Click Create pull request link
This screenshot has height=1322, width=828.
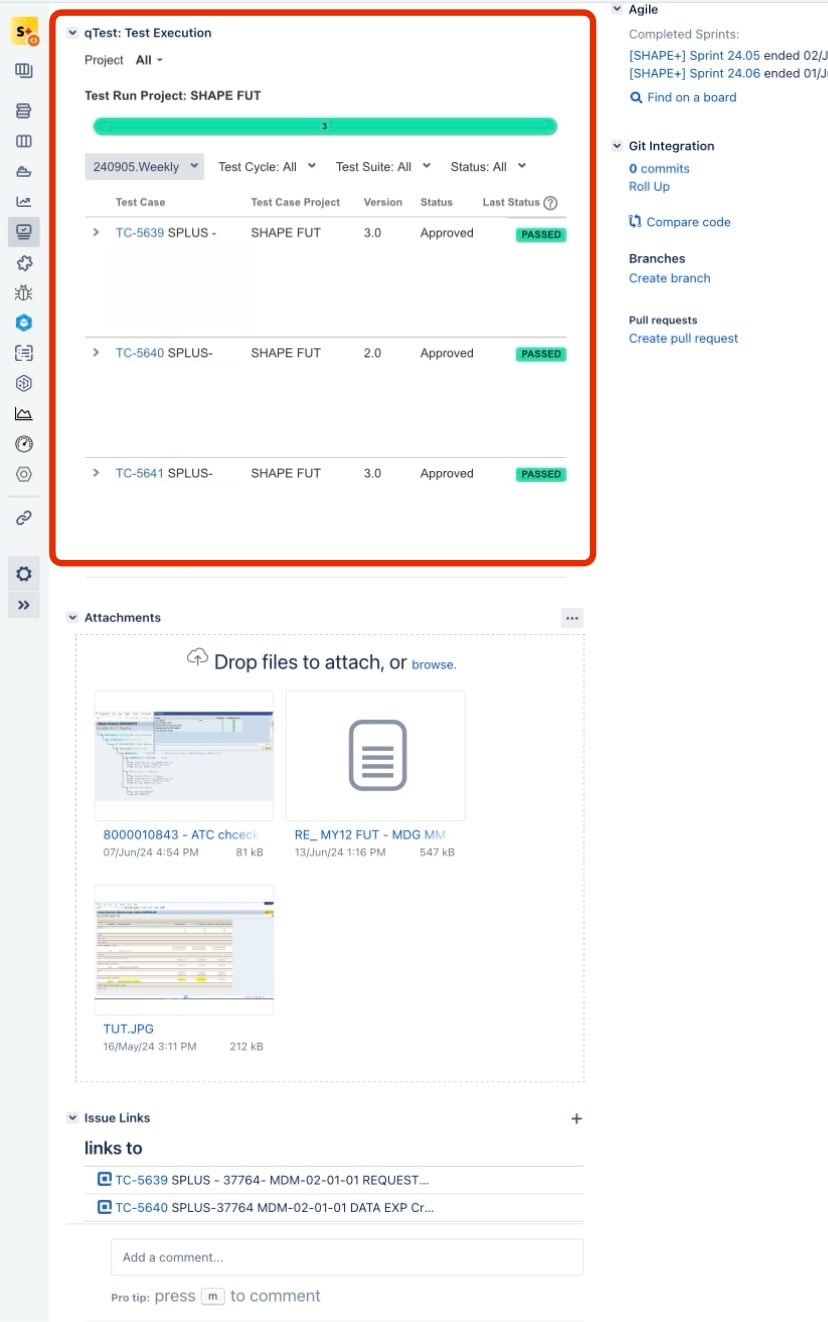683,338
